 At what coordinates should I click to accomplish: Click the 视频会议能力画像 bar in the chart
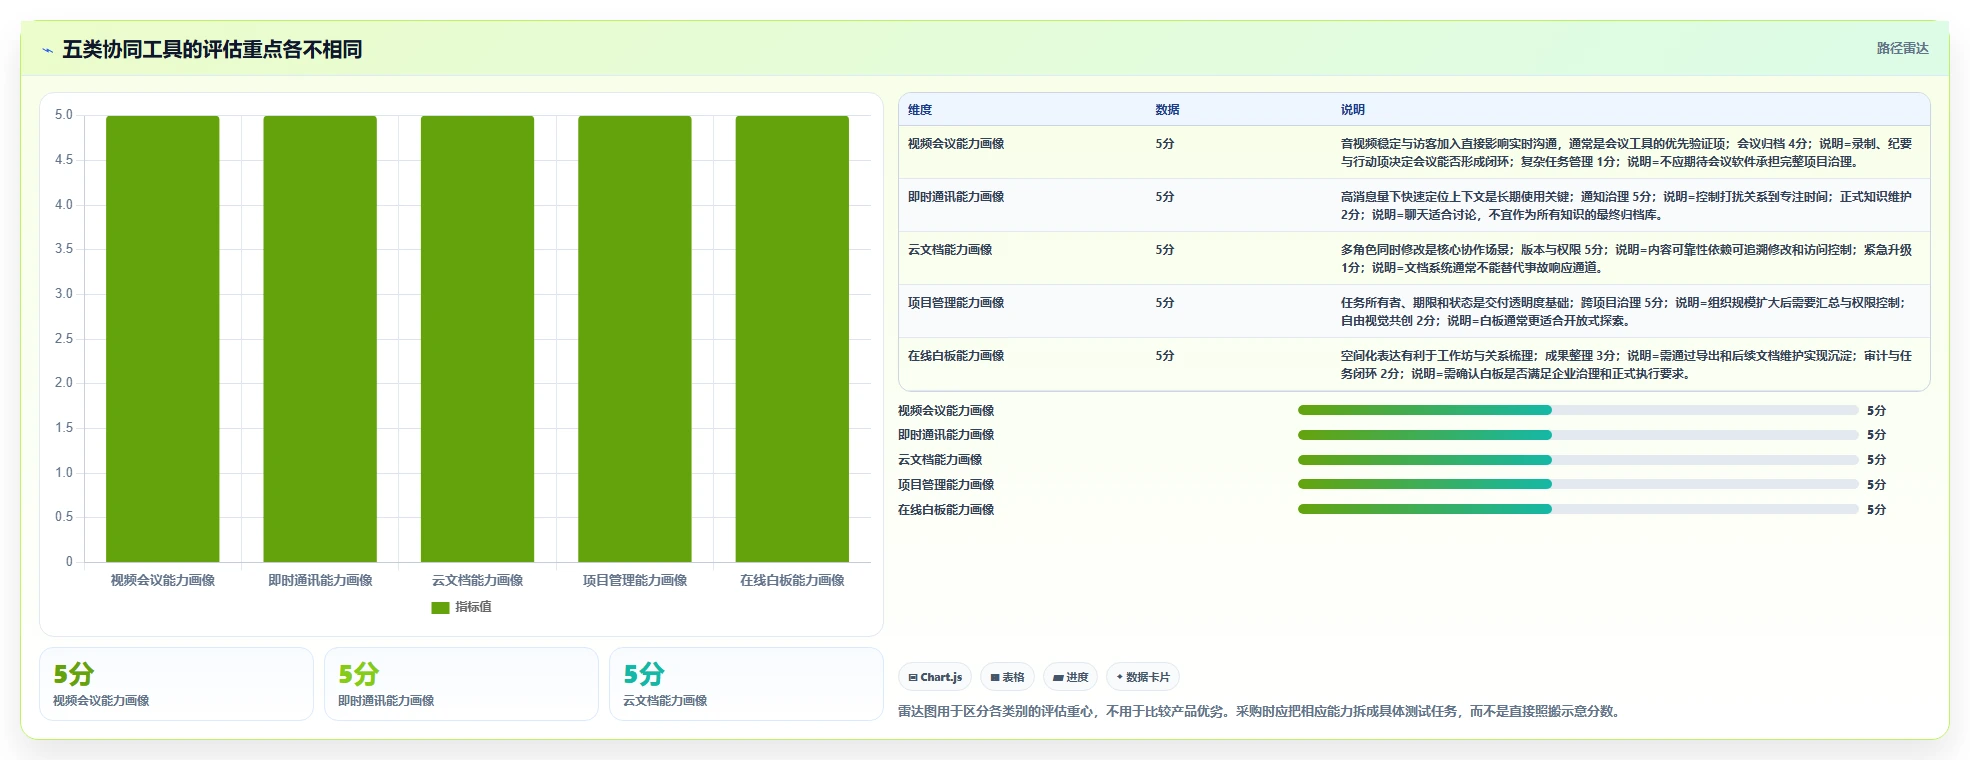pyautogui.click(x=163, y=339)
